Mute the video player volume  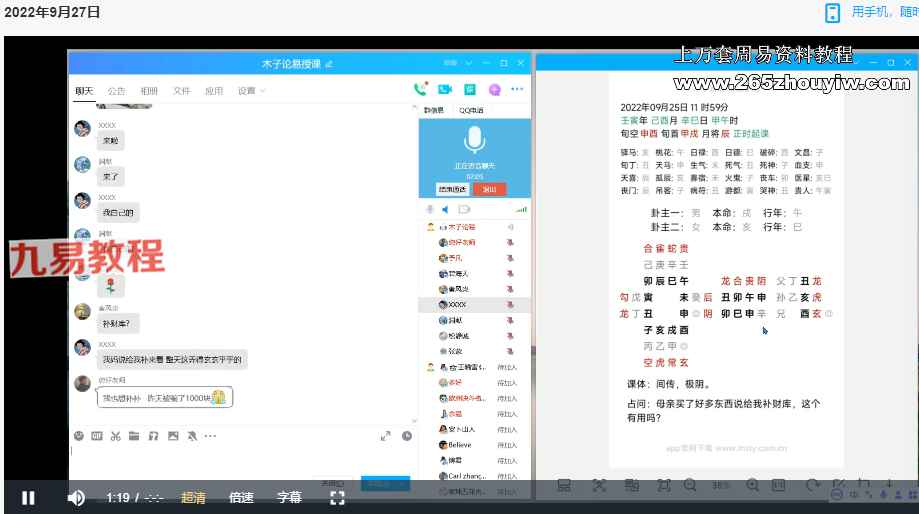76,498
